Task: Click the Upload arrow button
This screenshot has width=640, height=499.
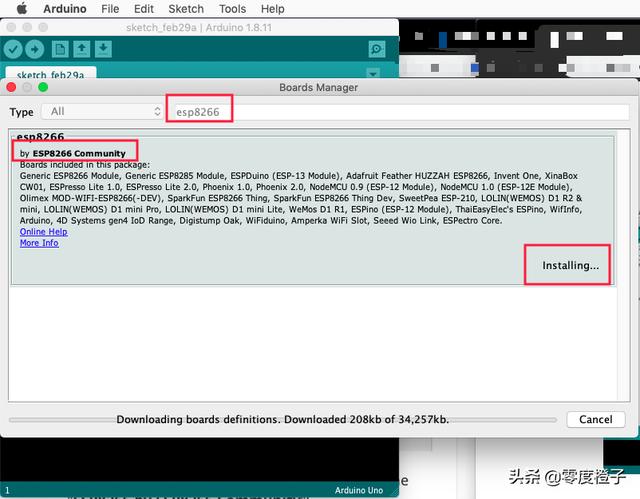Action: [35, 49]
